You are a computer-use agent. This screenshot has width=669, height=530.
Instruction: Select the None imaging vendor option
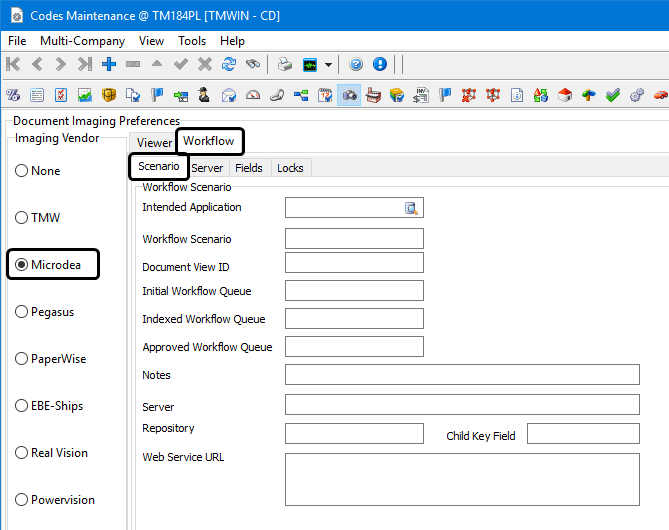click(22, 171)
